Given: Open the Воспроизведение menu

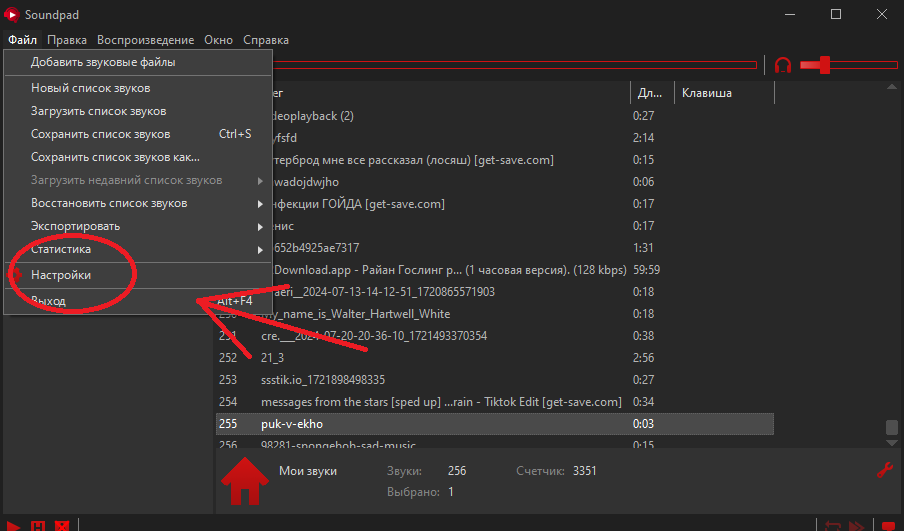Looking at the screenshot, I should (145, 40).
